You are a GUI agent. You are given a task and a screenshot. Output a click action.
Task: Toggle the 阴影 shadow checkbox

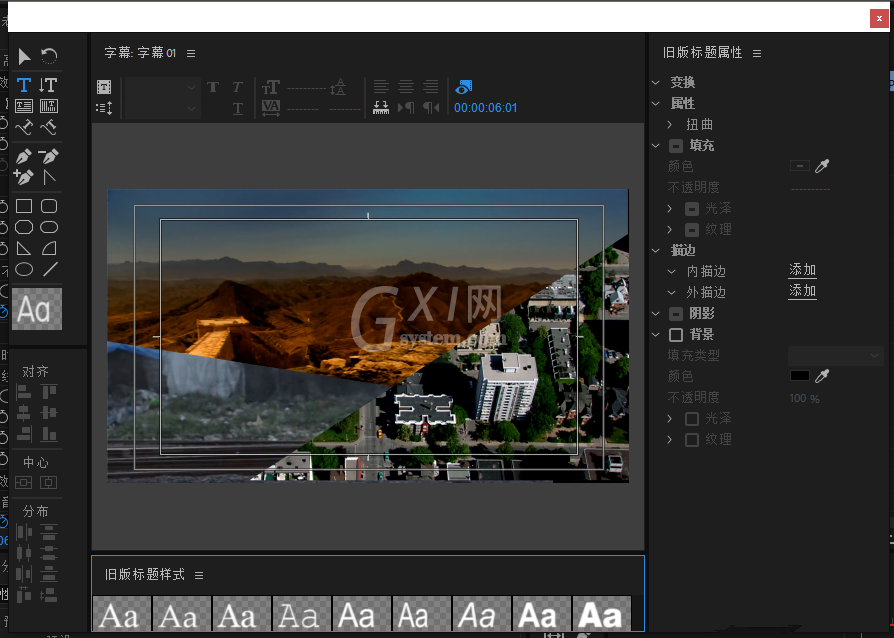(676, 314)
